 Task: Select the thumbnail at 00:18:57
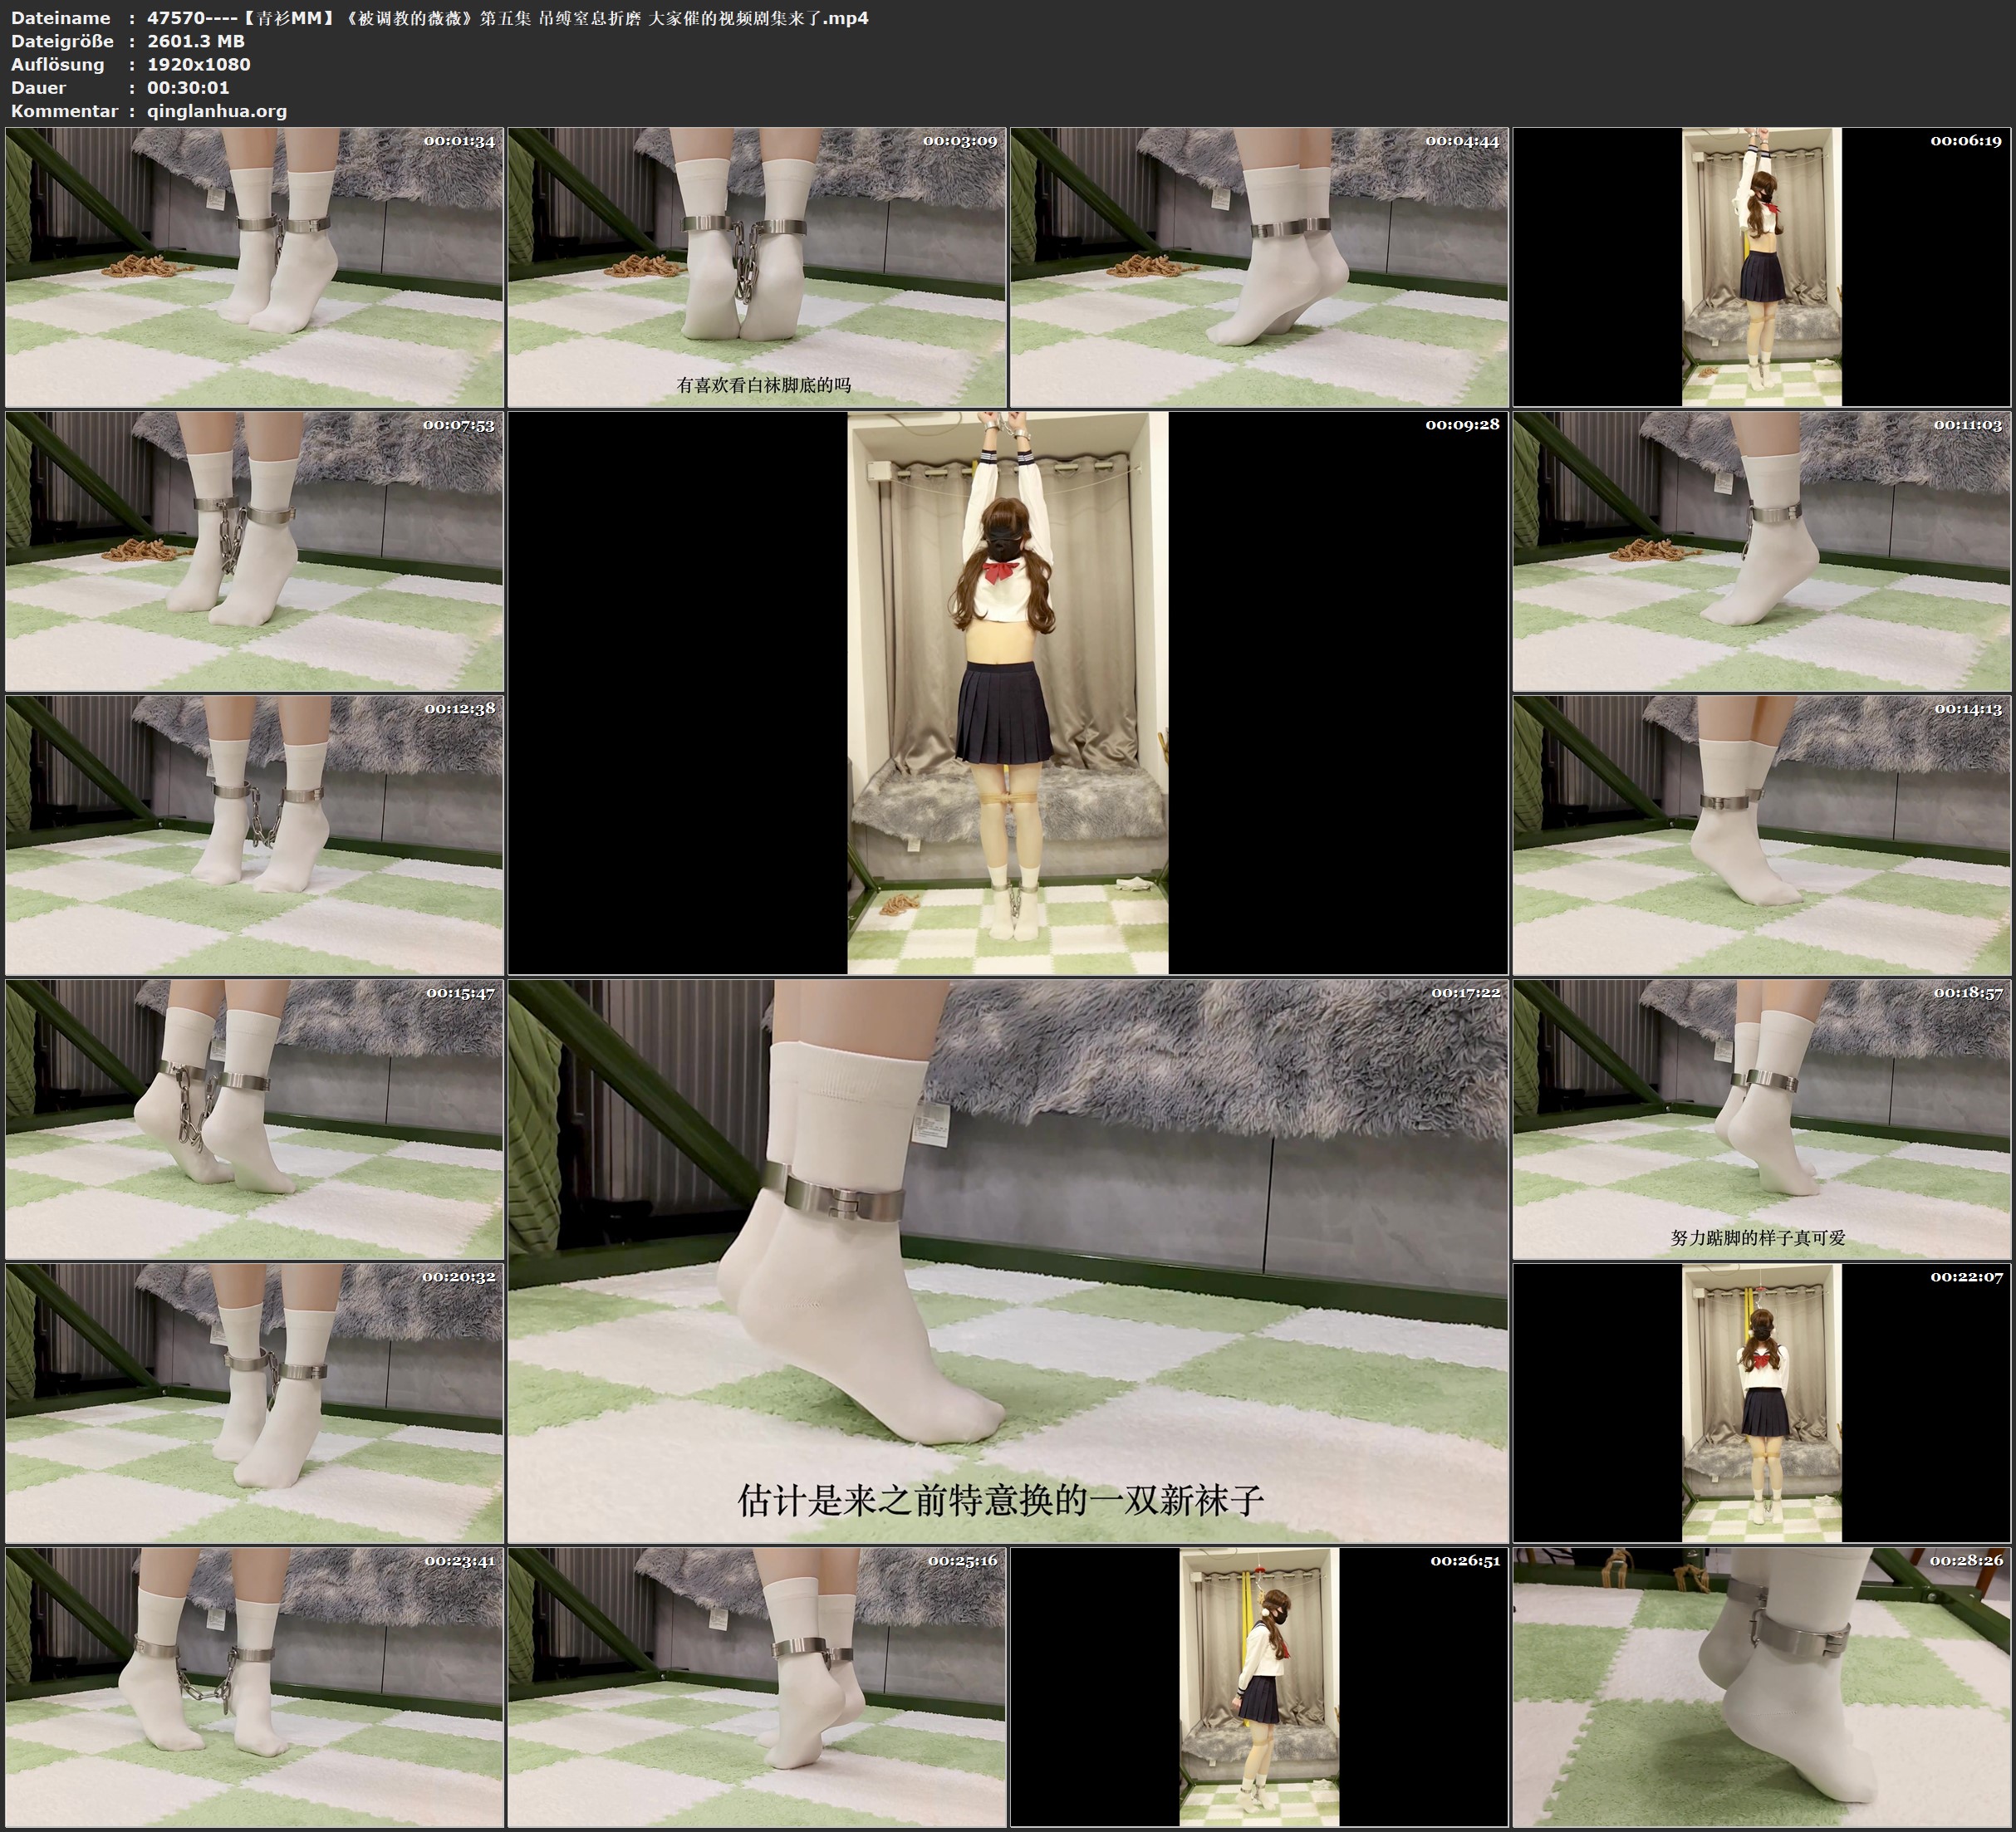[x=1762, y=1119]
